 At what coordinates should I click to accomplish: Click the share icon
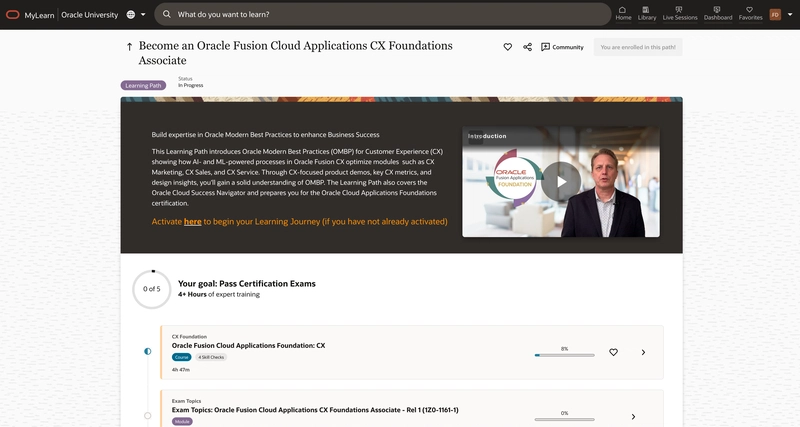pos(528,47)
